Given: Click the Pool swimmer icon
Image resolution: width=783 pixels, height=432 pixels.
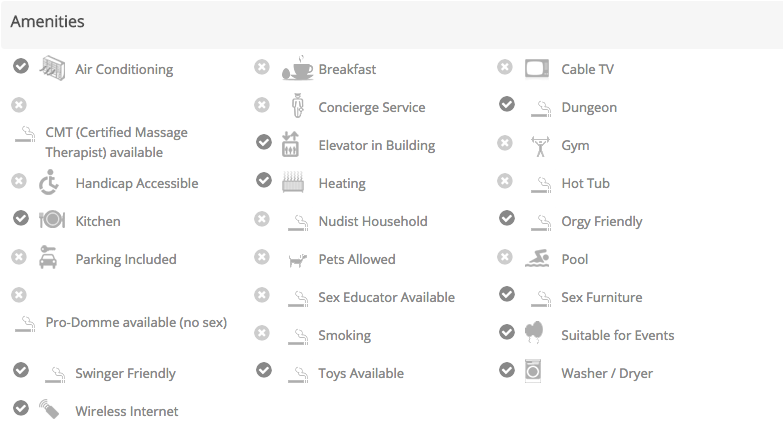Looking at the screenshot, I should tap(537, 258).
